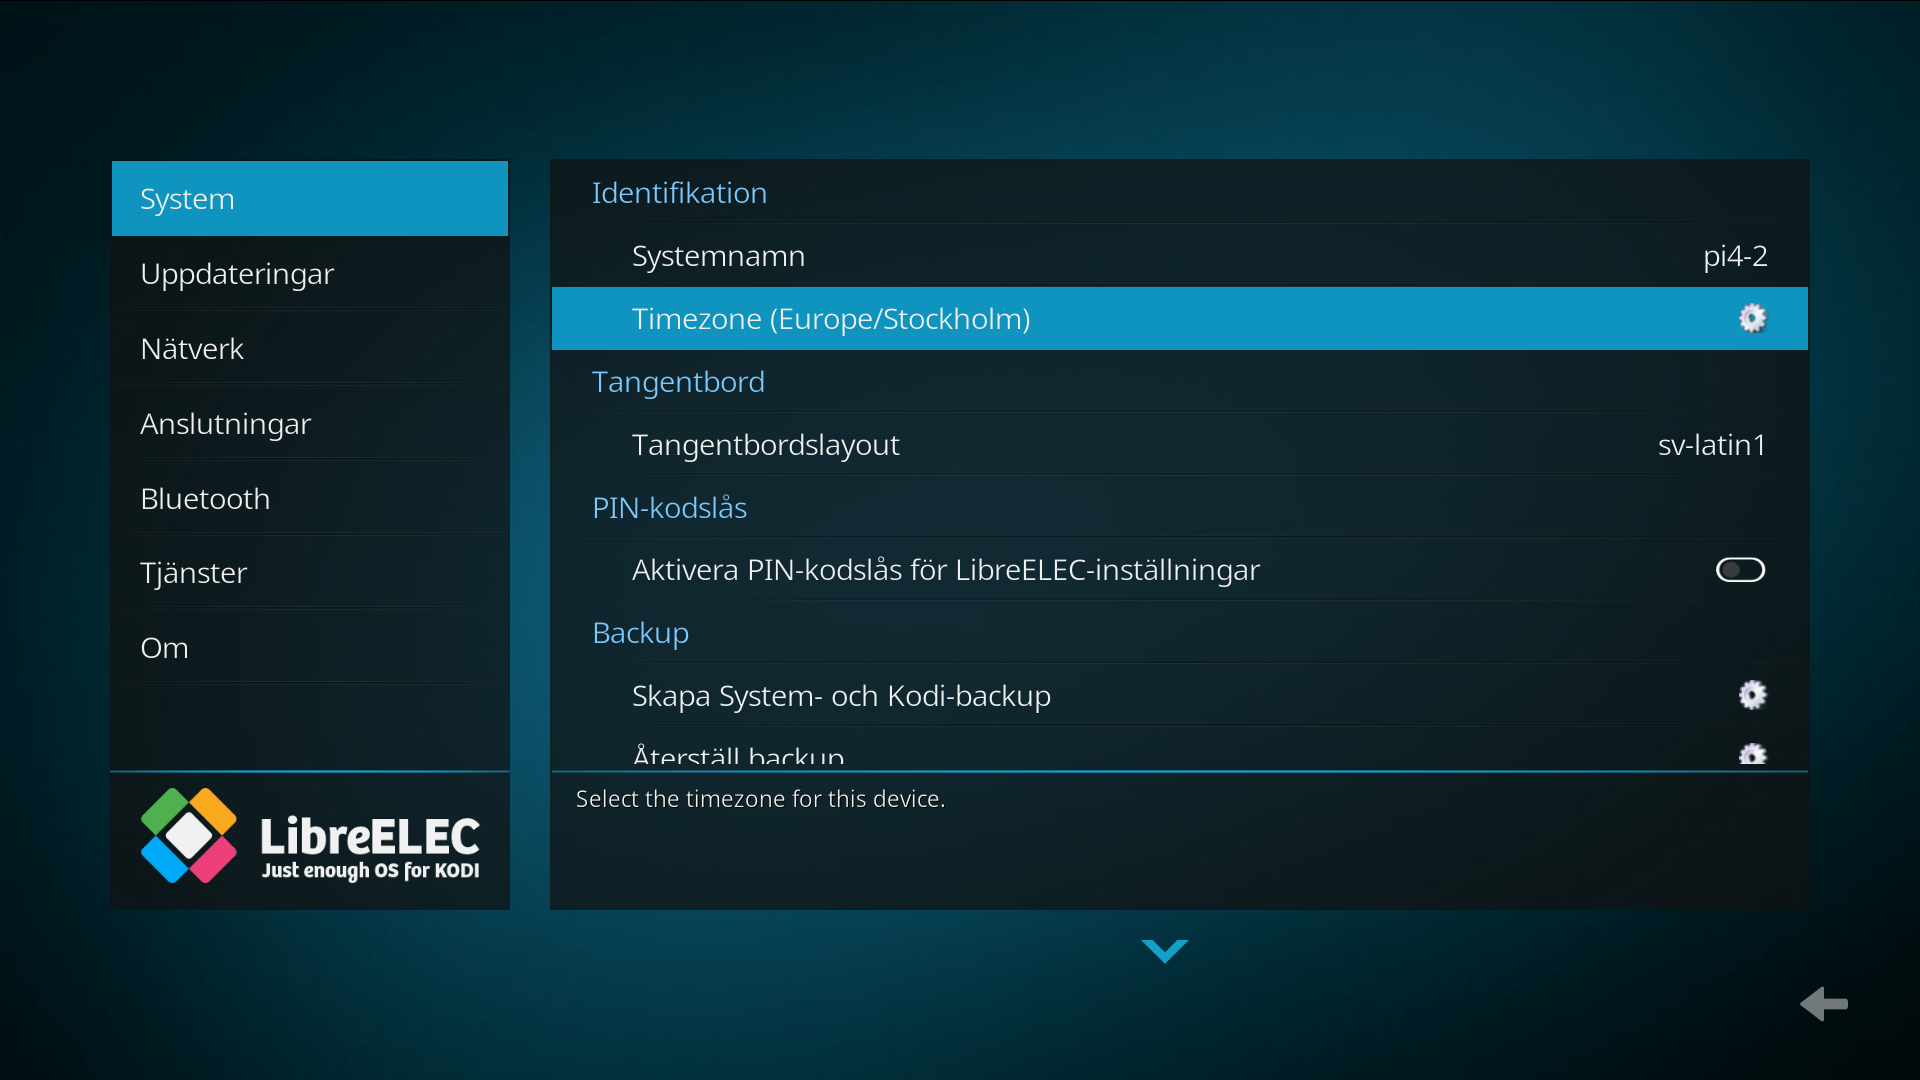Select Anslutningar in the sidebar
Image resolution: width=1920 pixels, height=1080 pixels.
click(x=310, y=424)
